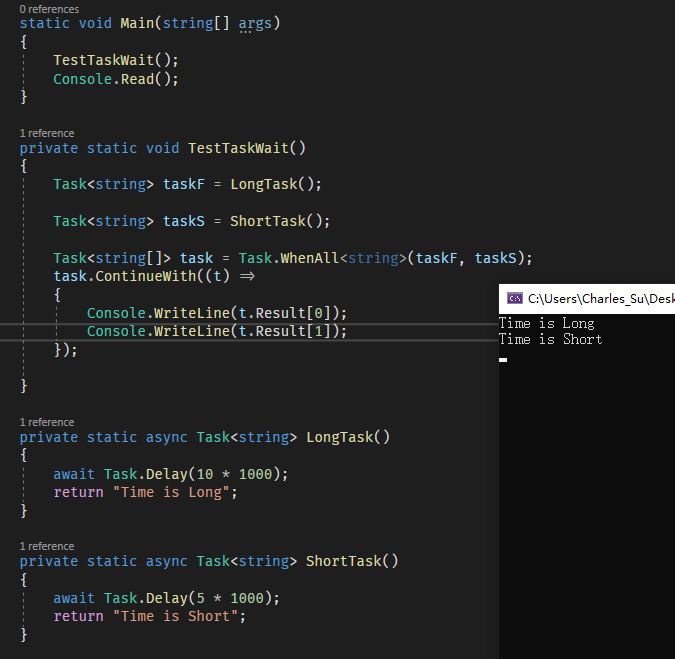Click the ShortTask method declaration name

(x=344, y=561)
